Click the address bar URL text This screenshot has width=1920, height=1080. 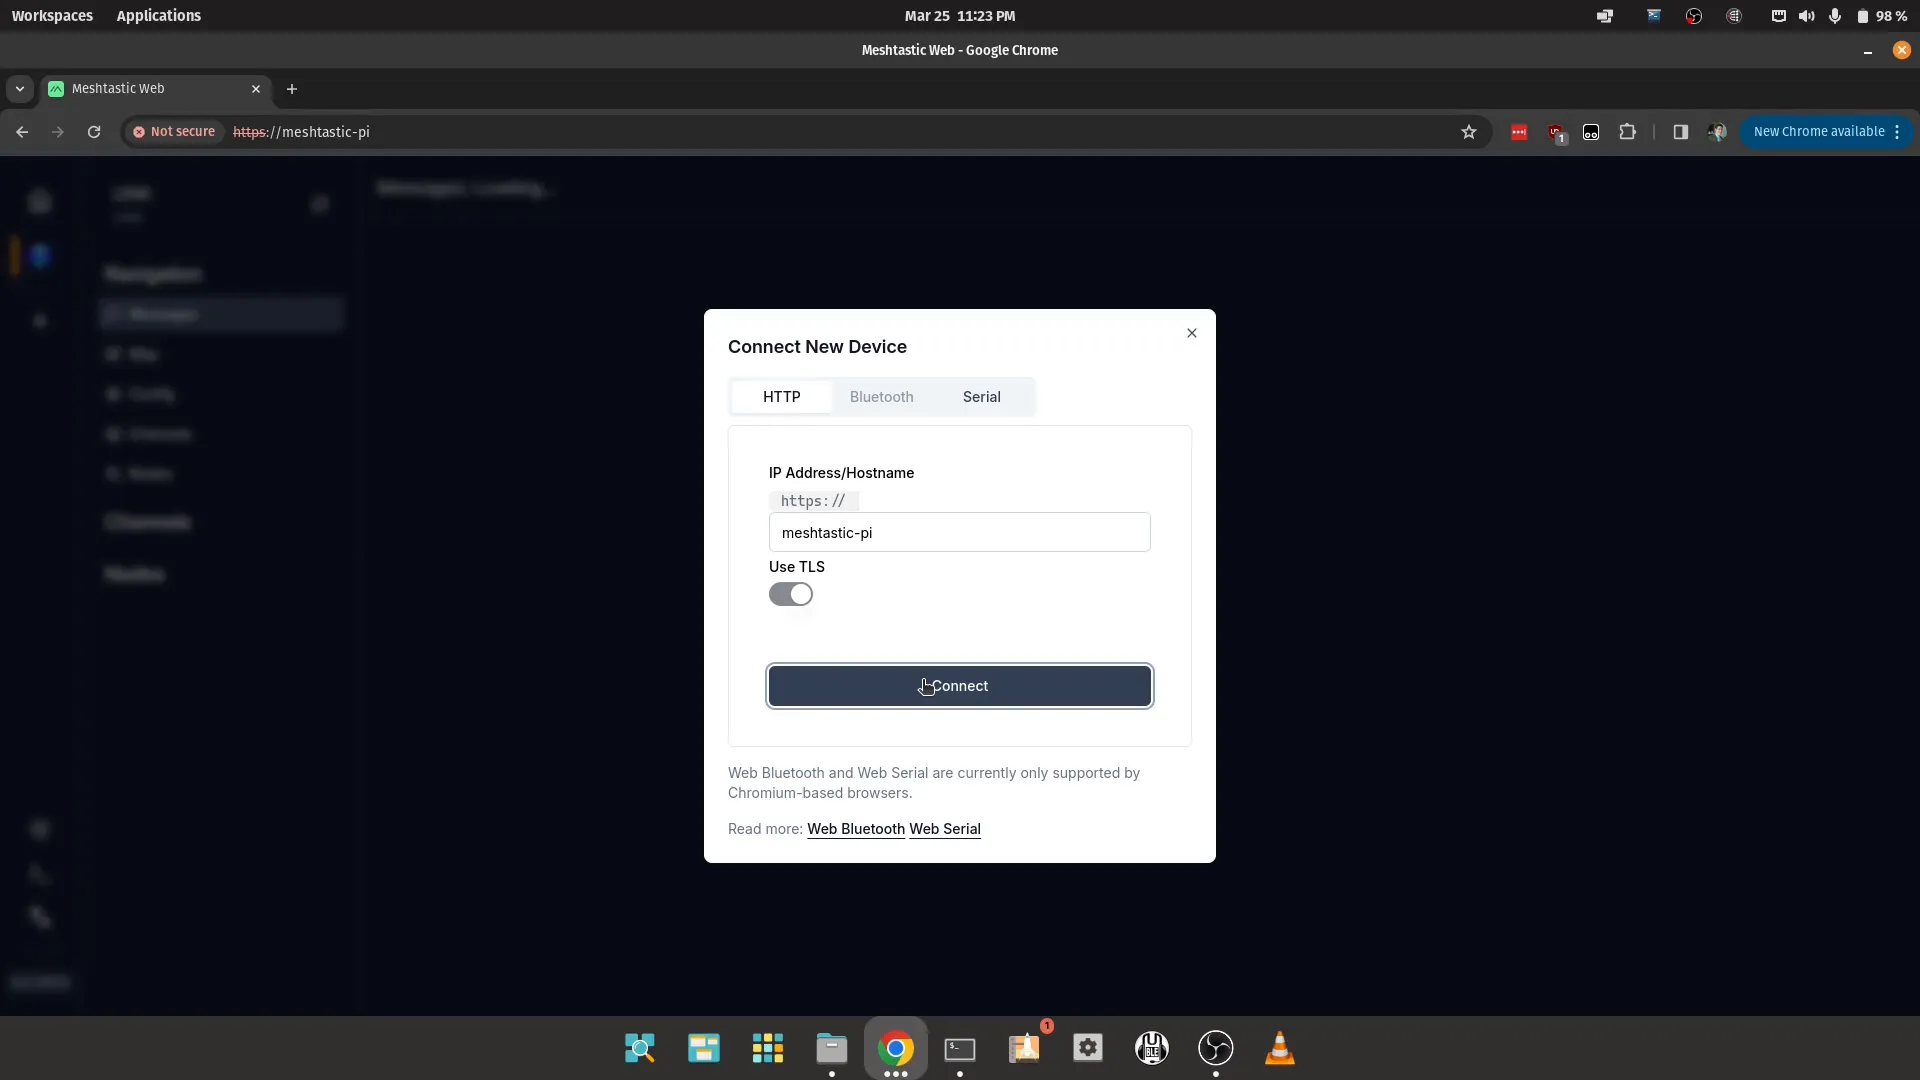[301, 132]
